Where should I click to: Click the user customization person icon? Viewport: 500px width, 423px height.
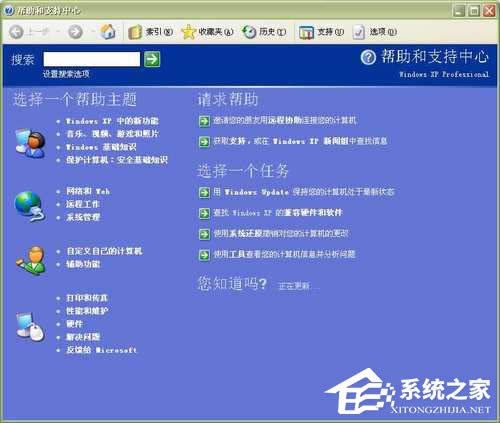[x=31, y=260]
